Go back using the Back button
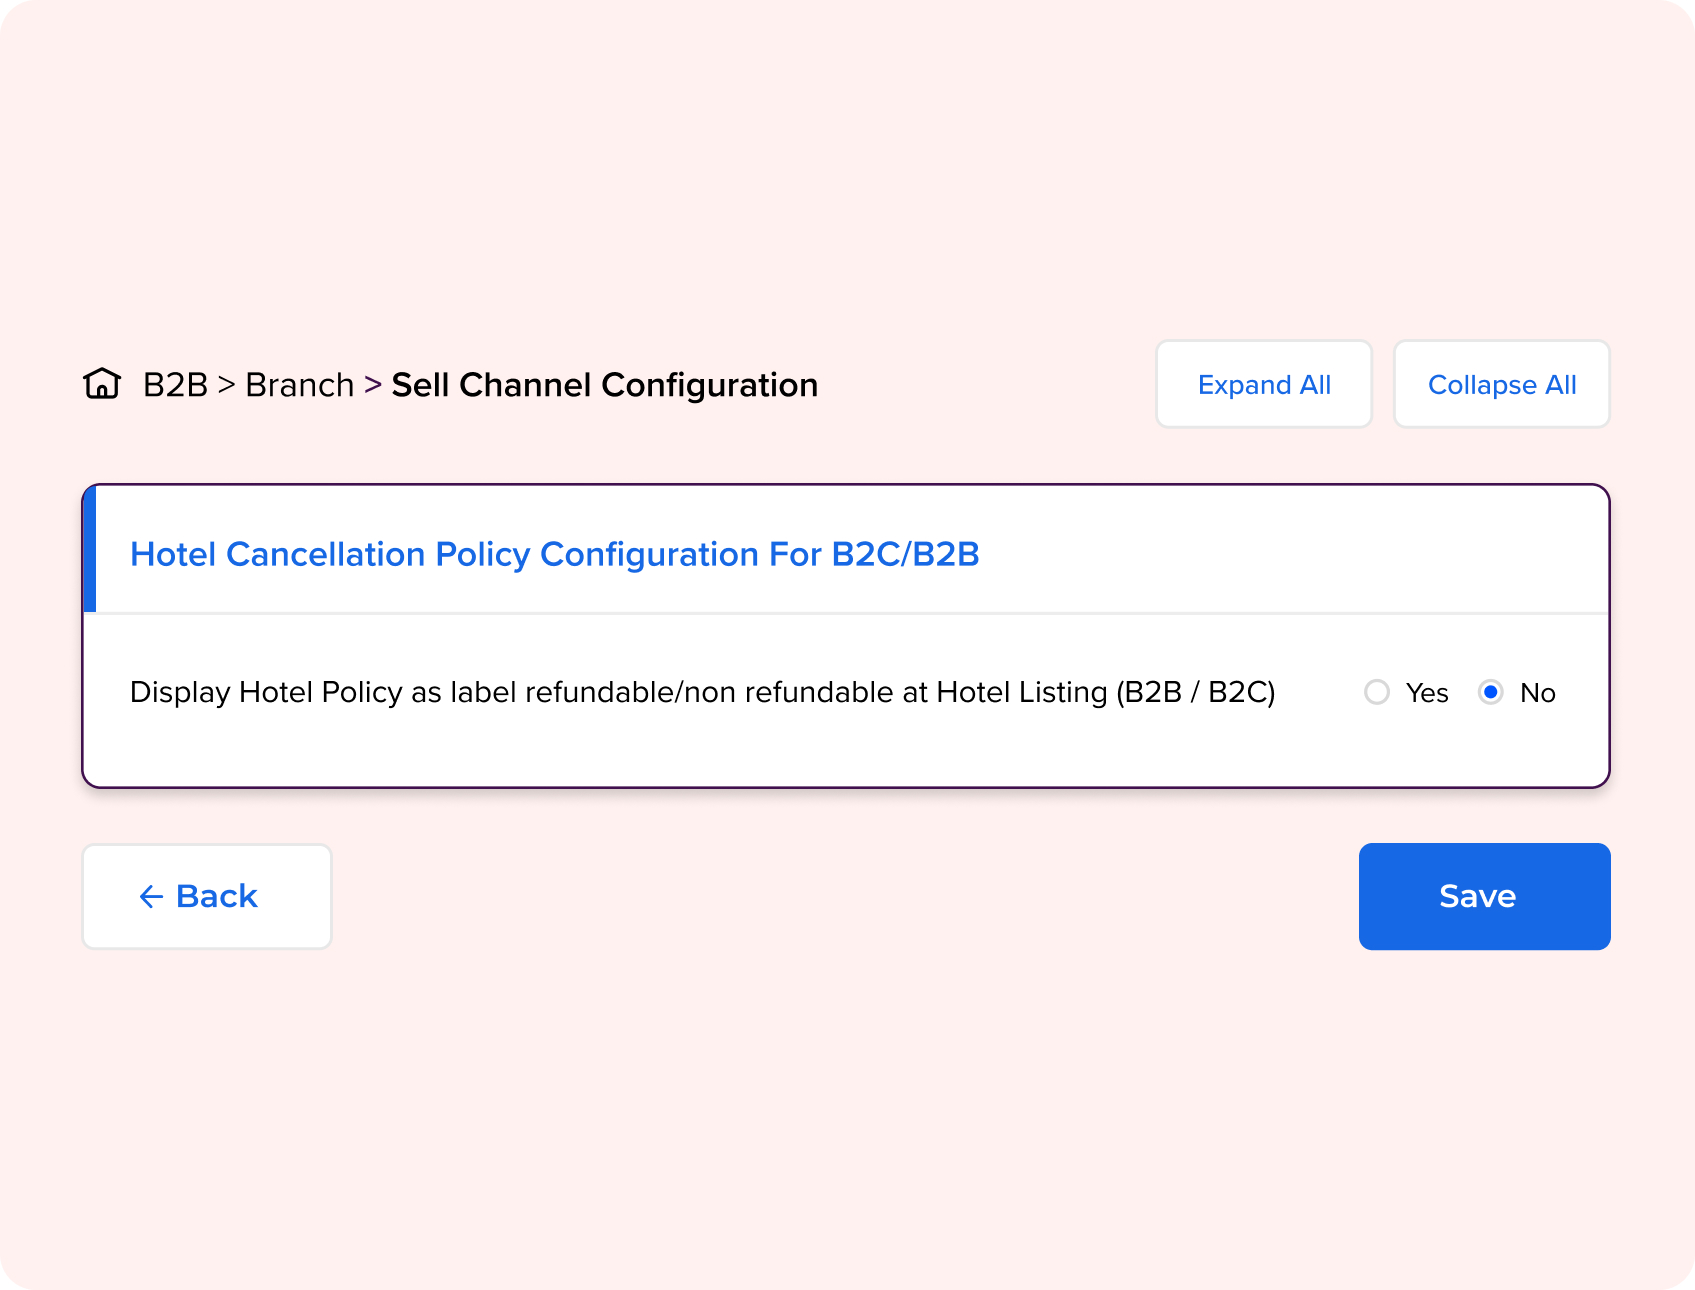Screen dimensions: 1695x1290 tap(207, 896)
